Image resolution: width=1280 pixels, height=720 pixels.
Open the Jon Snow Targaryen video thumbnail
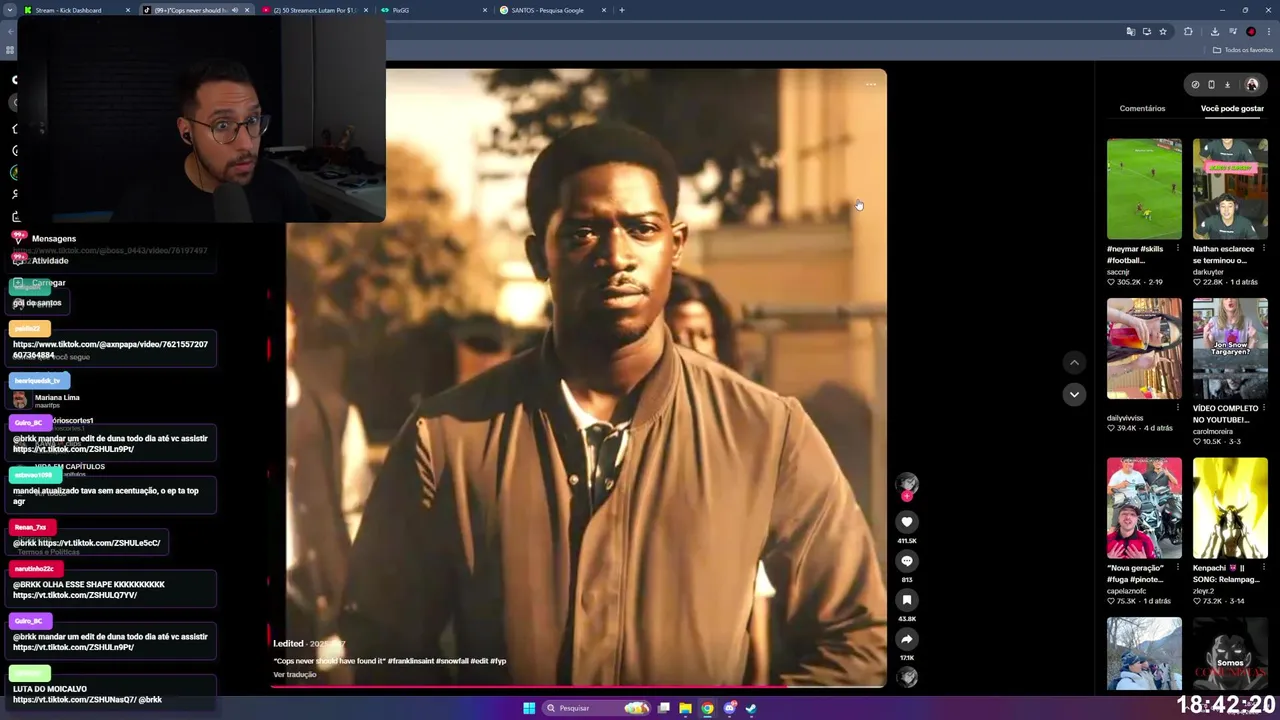(x=1230, y=349)
